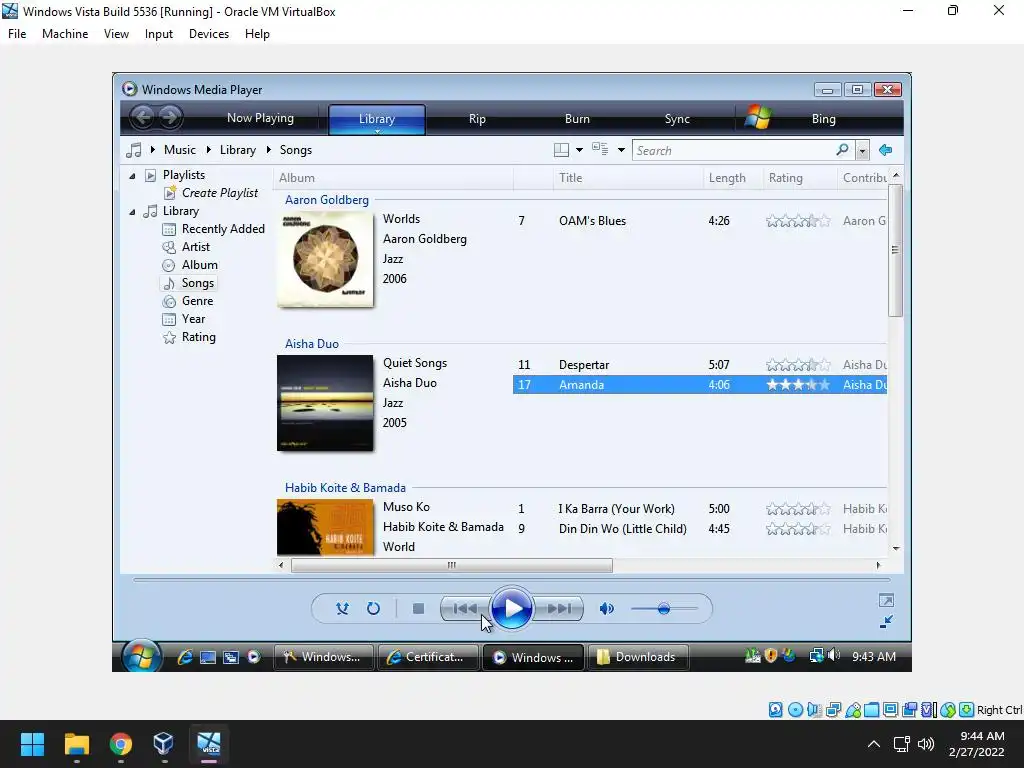Click the seek bar above the playback controls

coord(511,579)
